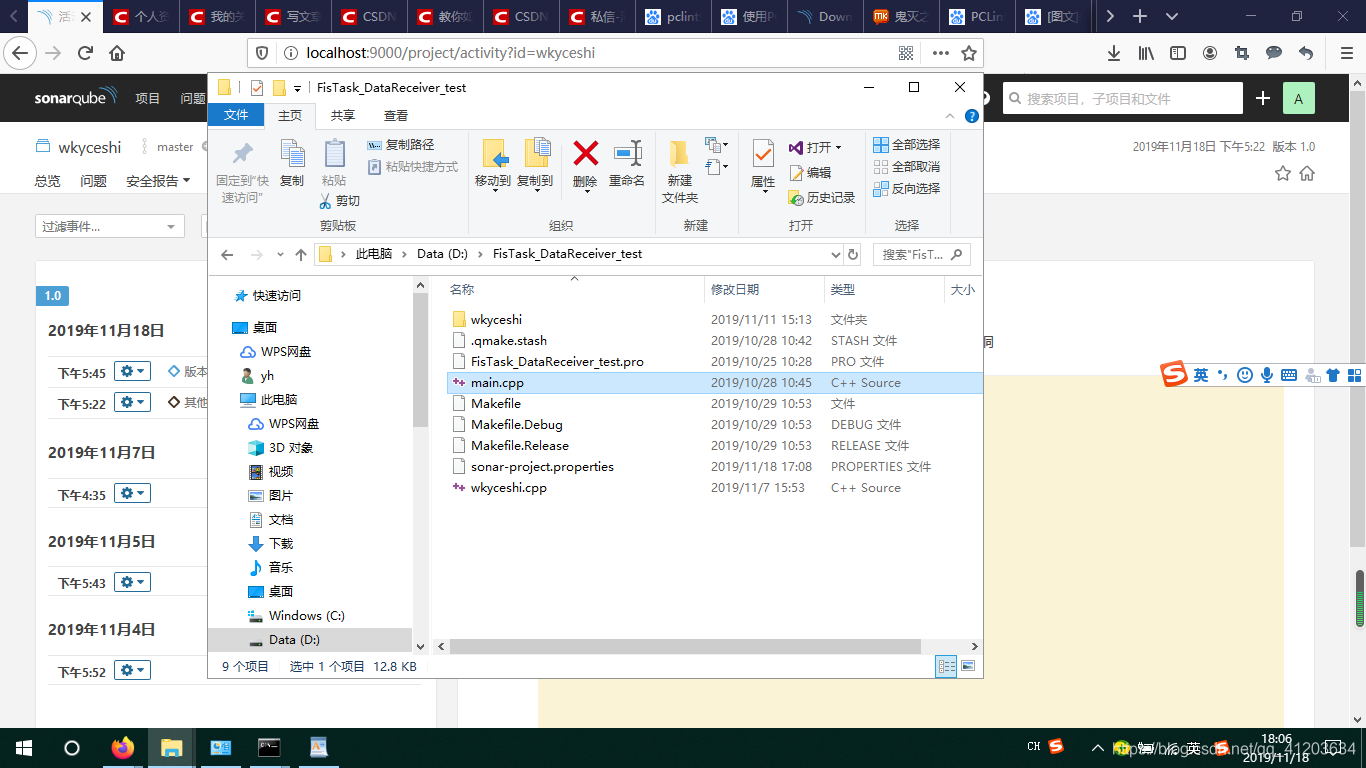Click the Paste clipboard icon
The image size is (1366, 768).
[x=334, y=154]
